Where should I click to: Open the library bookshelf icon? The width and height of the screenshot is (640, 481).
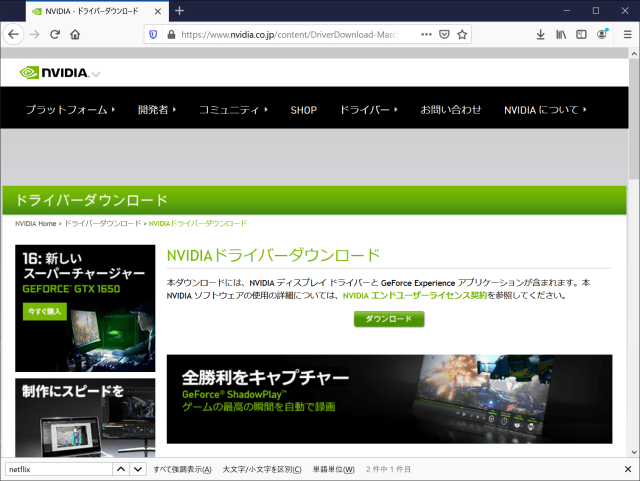pos(561,34)
